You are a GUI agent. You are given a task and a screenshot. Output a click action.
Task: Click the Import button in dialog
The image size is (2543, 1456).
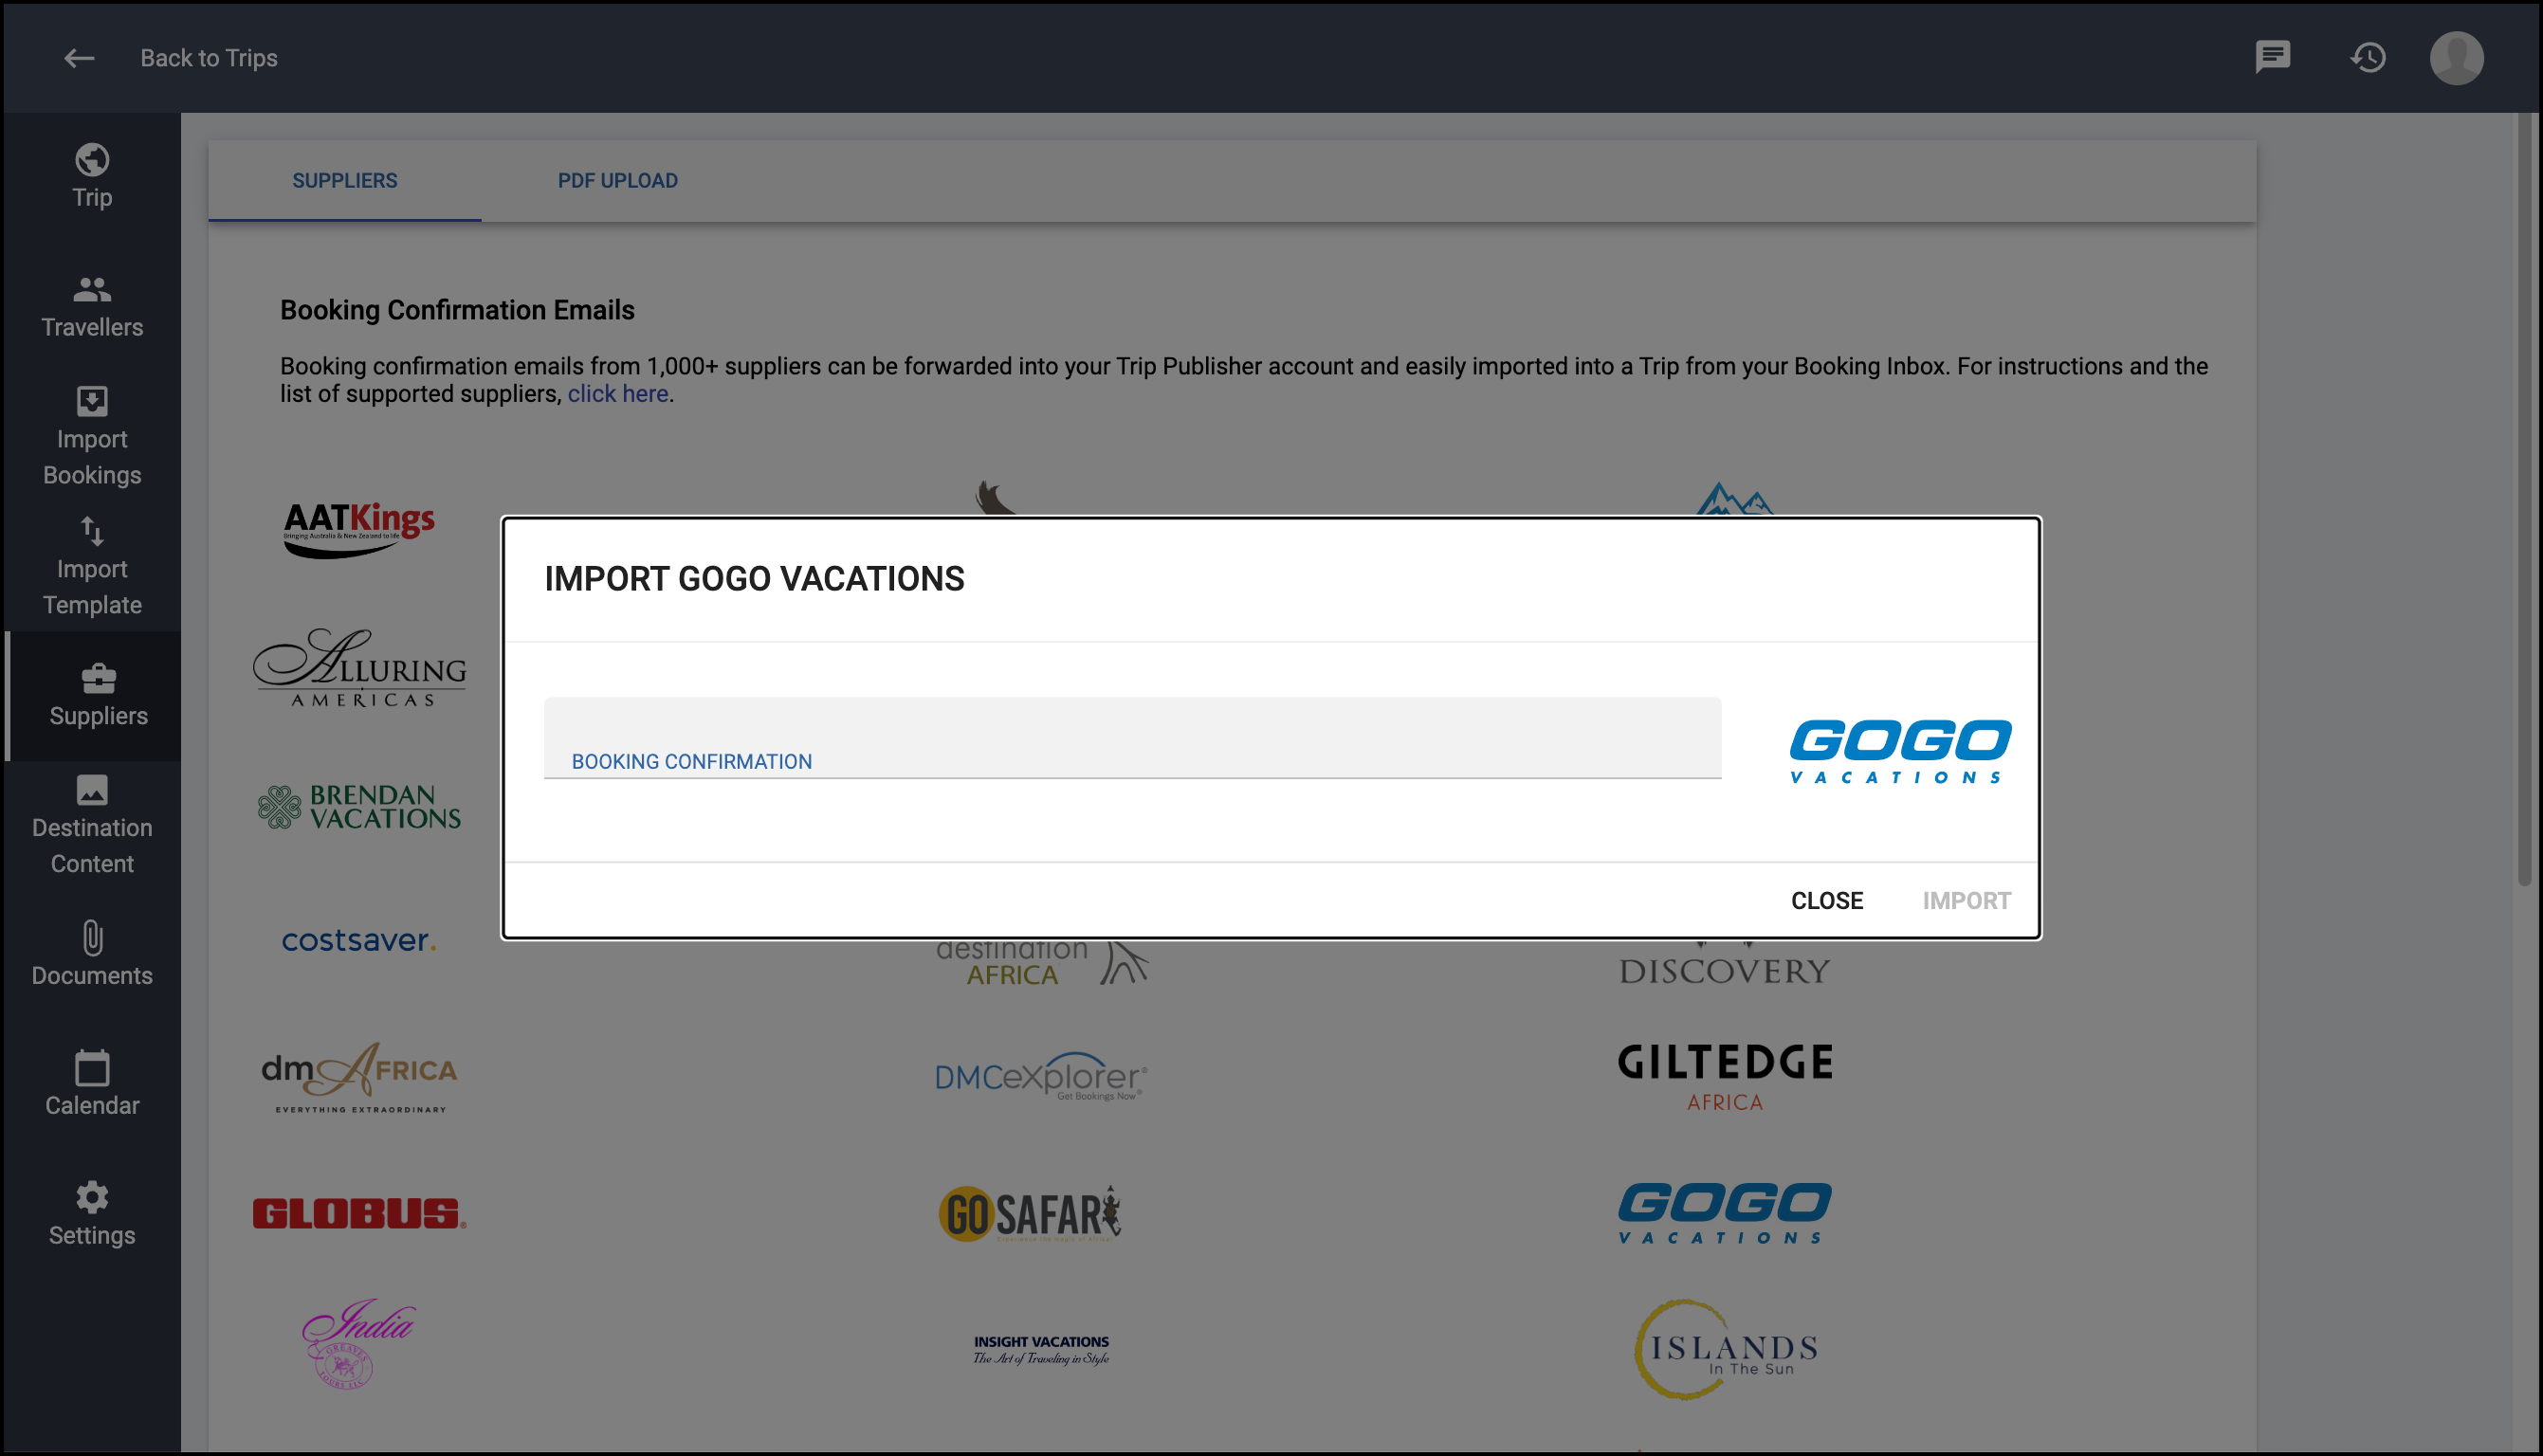coord(1966,901)
